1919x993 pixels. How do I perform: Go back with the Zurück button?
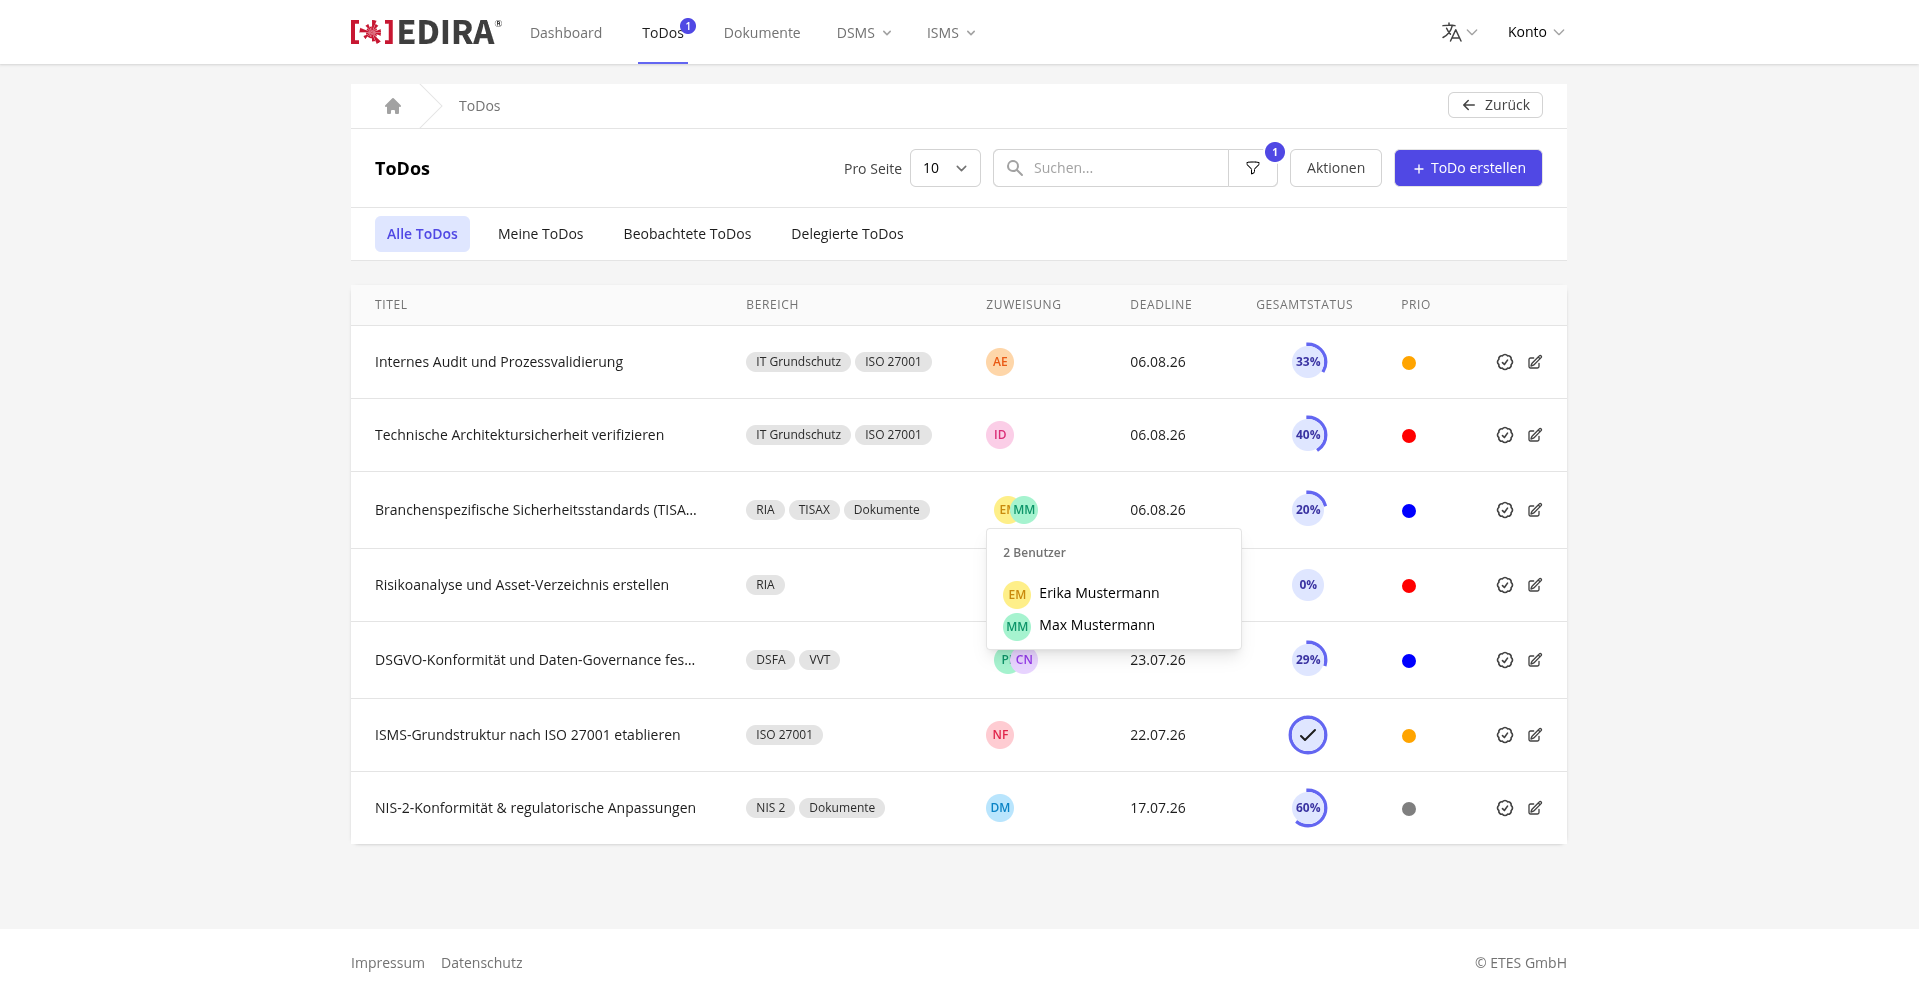tap(1495, 105)
